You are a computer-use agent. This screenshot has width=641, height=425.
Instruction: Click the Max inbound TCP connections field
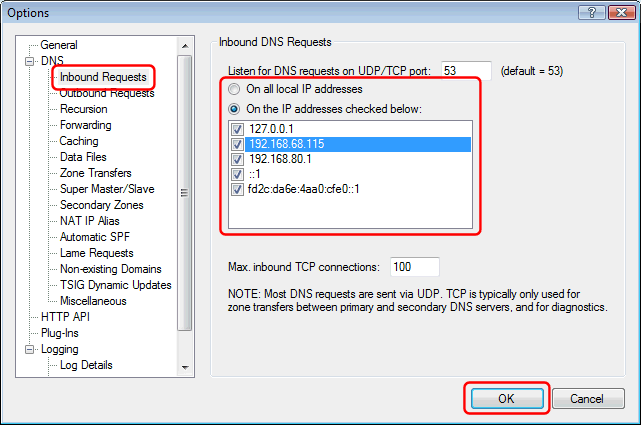[414, 267]
